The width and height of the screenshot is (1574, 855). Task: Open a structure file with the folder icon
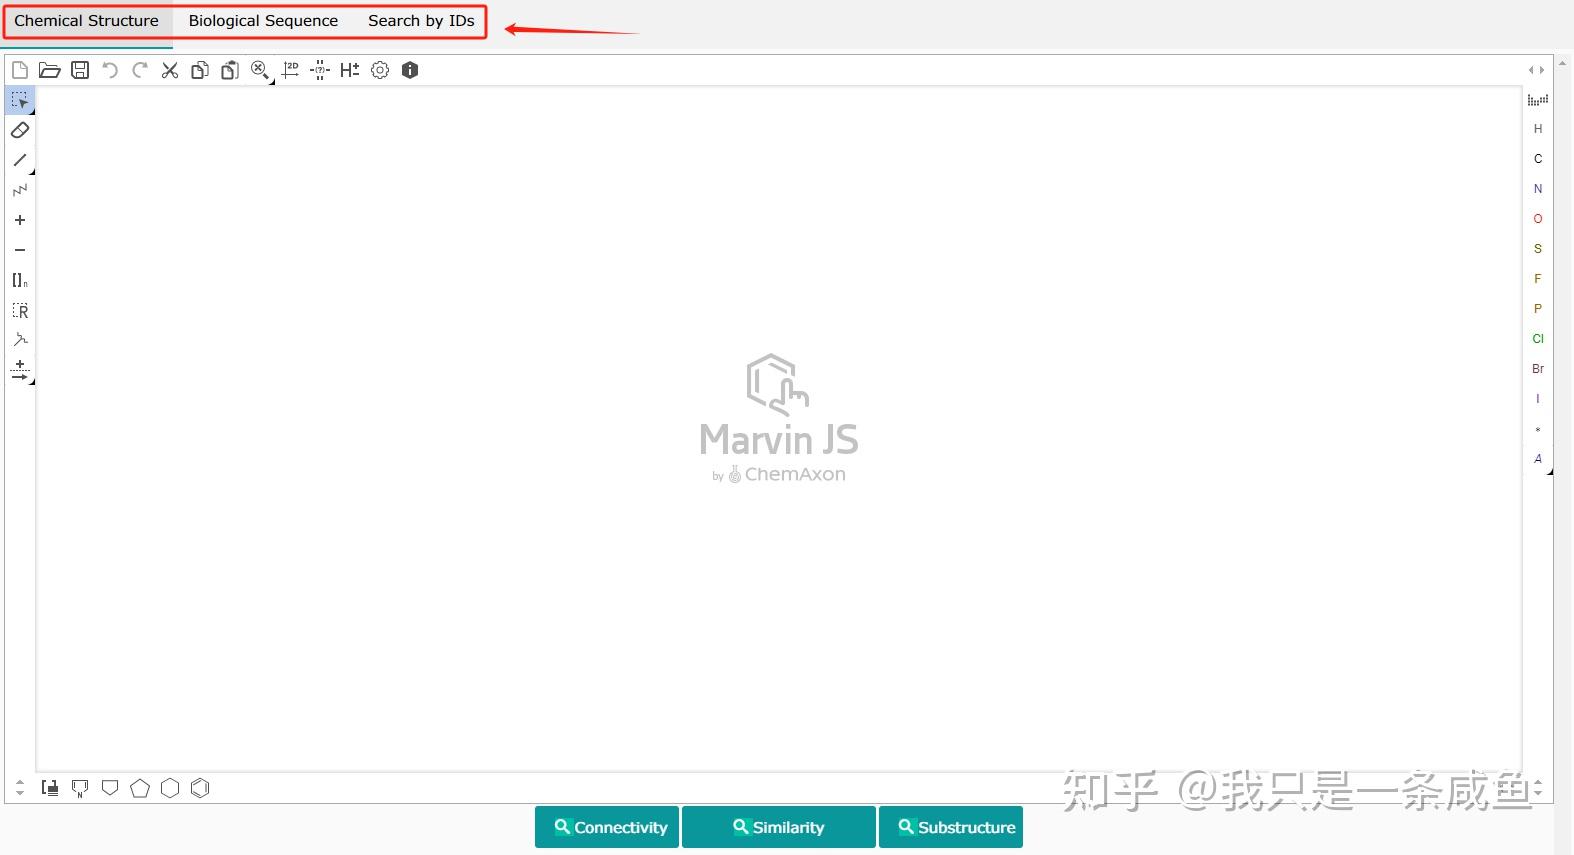(x=50, y=70)
